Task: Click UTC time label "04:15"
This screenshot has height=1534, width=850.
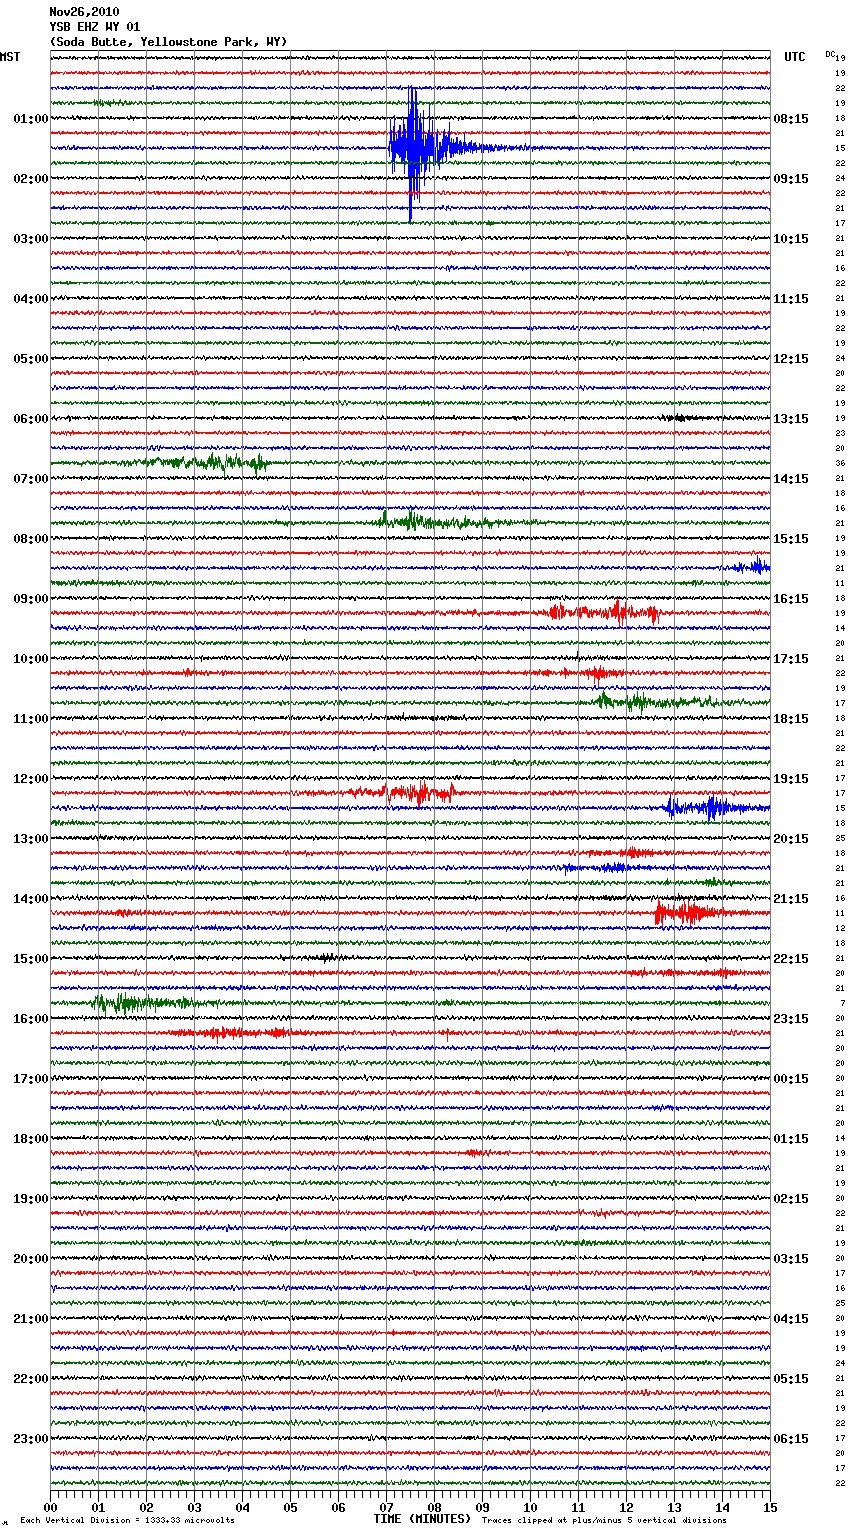Action: click(x=791, y=1319)
